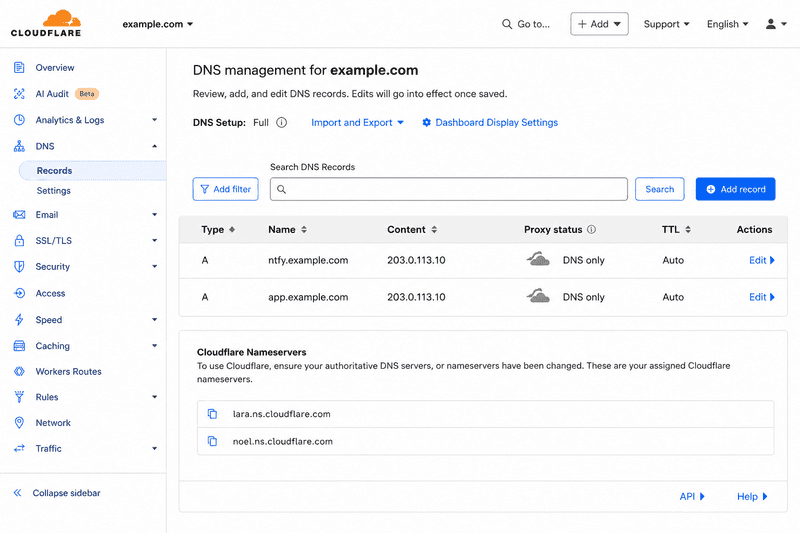Click the Go to... search box
800x533 pixels.
coord(526,24)
